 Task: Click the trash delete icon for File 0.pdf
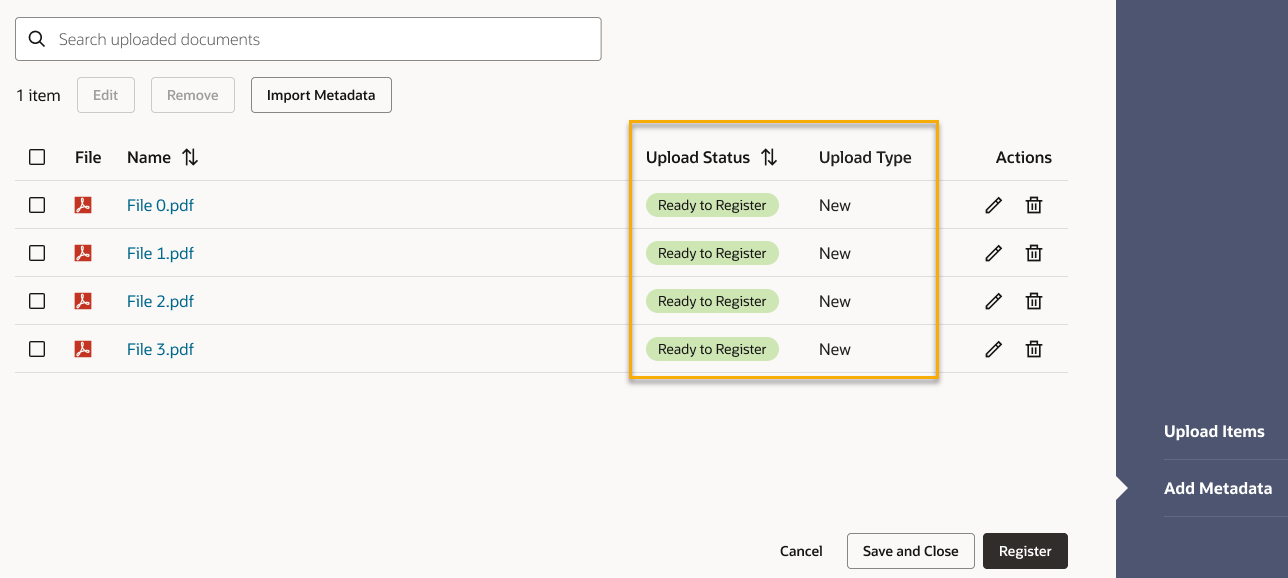point(1034,205)
